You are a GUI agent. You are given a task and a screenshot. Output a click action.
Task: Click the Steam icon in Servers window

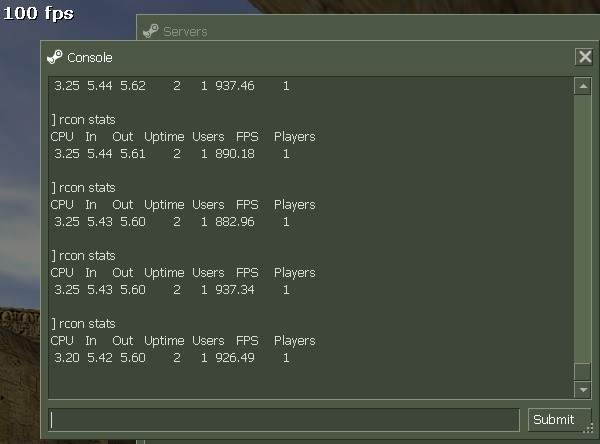[150, 31]
